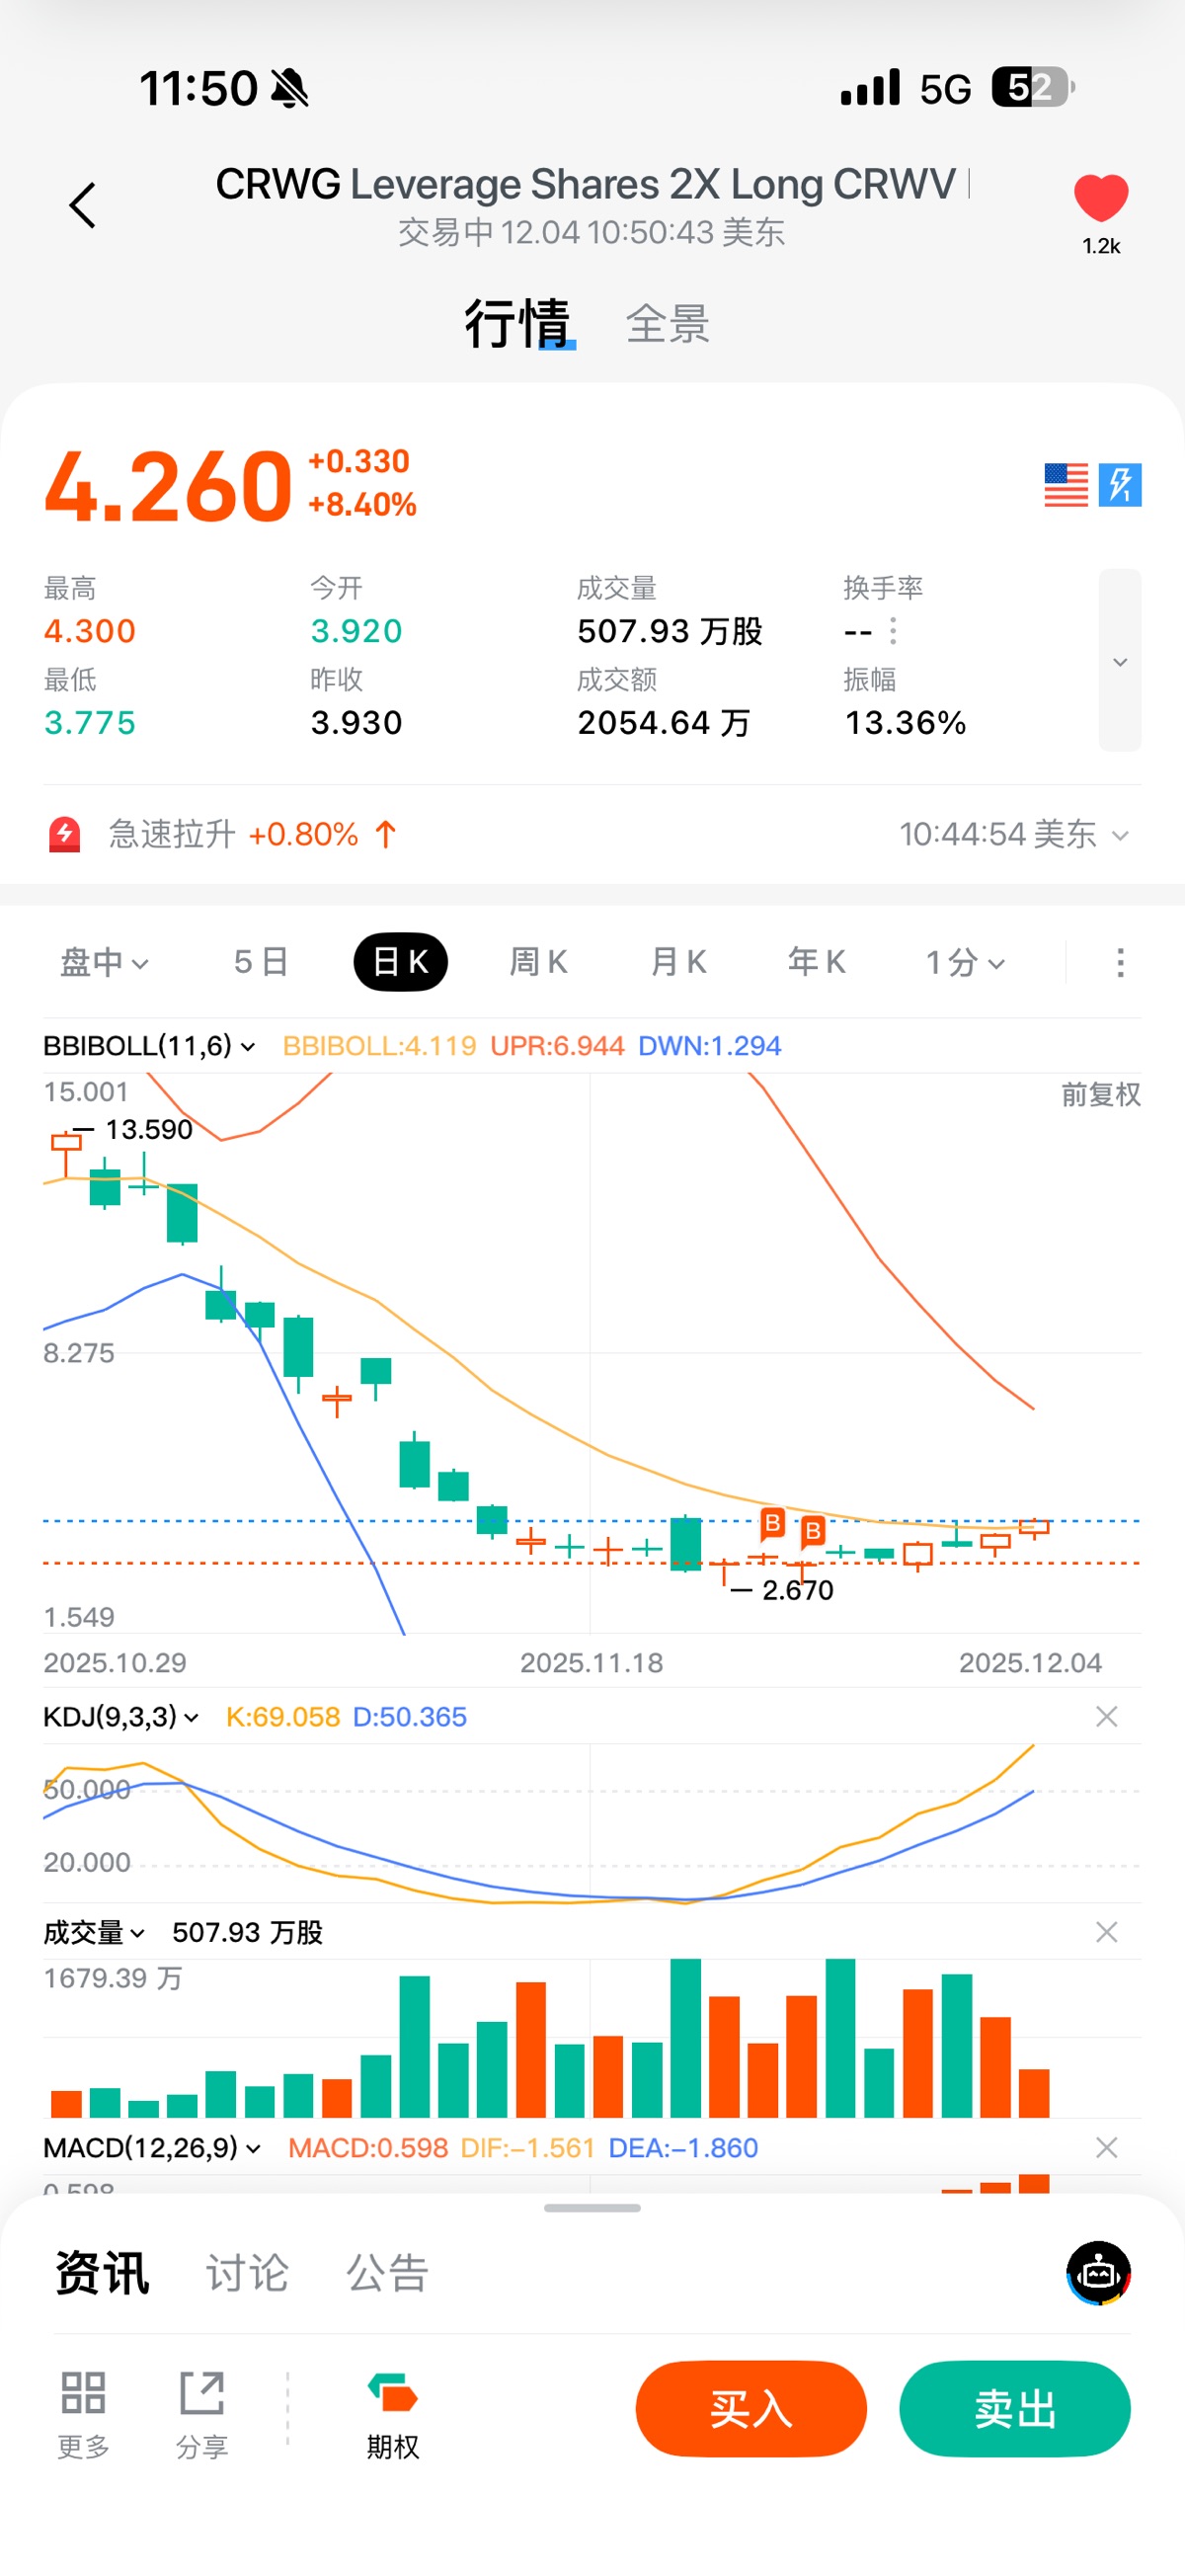Image resolution: width=1185 pixels, height=2576 pixels.
Task: Open the 1分 interval dropdown
Action: [964, 962]
